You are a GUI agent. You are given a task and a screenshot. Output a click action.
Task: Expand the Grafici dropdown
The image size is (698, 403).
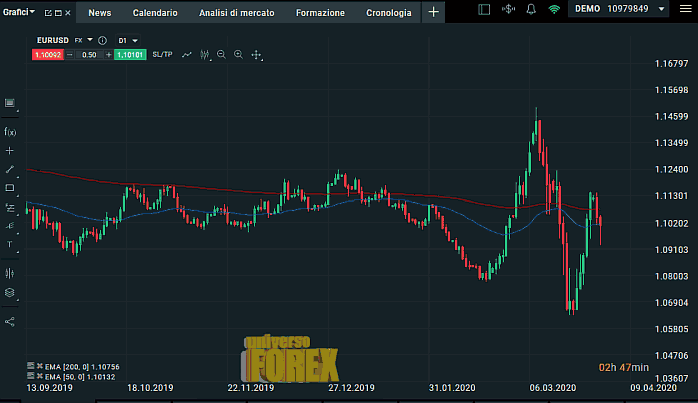18,12
